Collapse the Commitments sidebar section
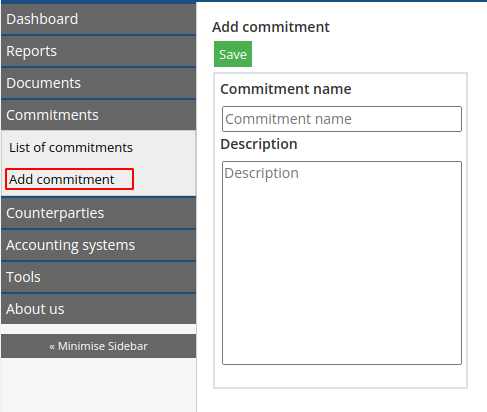Viewport: 487px width, 412px height. [x=98, y=115]
